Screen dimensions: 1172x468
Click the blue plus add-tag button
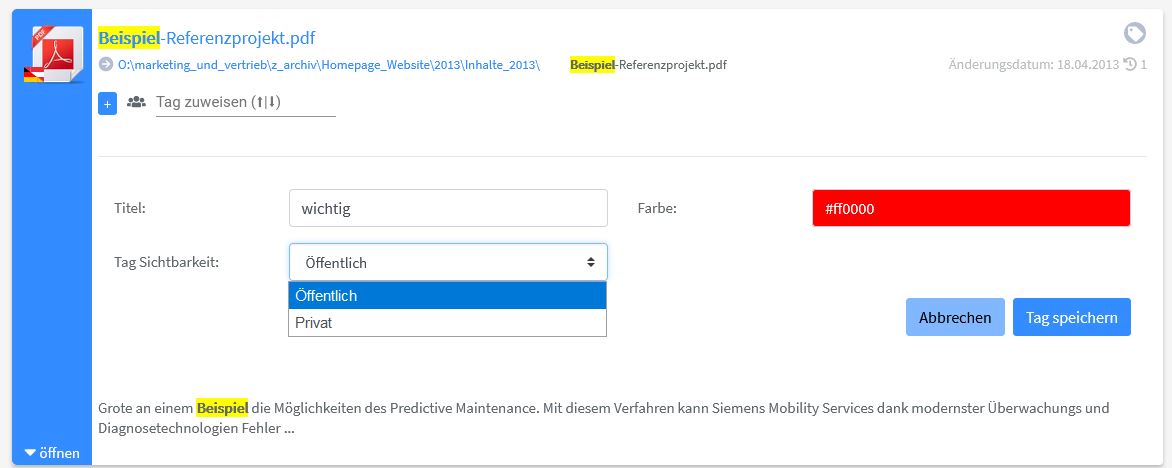(107, 105)
